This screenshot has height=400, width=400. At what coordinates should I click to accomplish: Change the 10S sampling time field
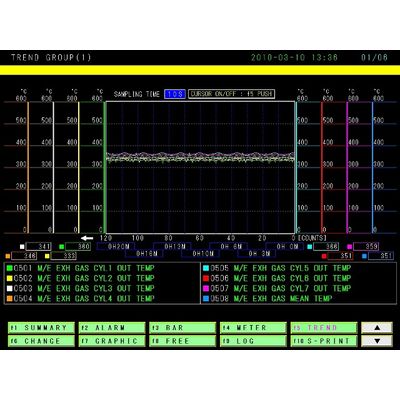pyautogui.click(x=175, y=94)
